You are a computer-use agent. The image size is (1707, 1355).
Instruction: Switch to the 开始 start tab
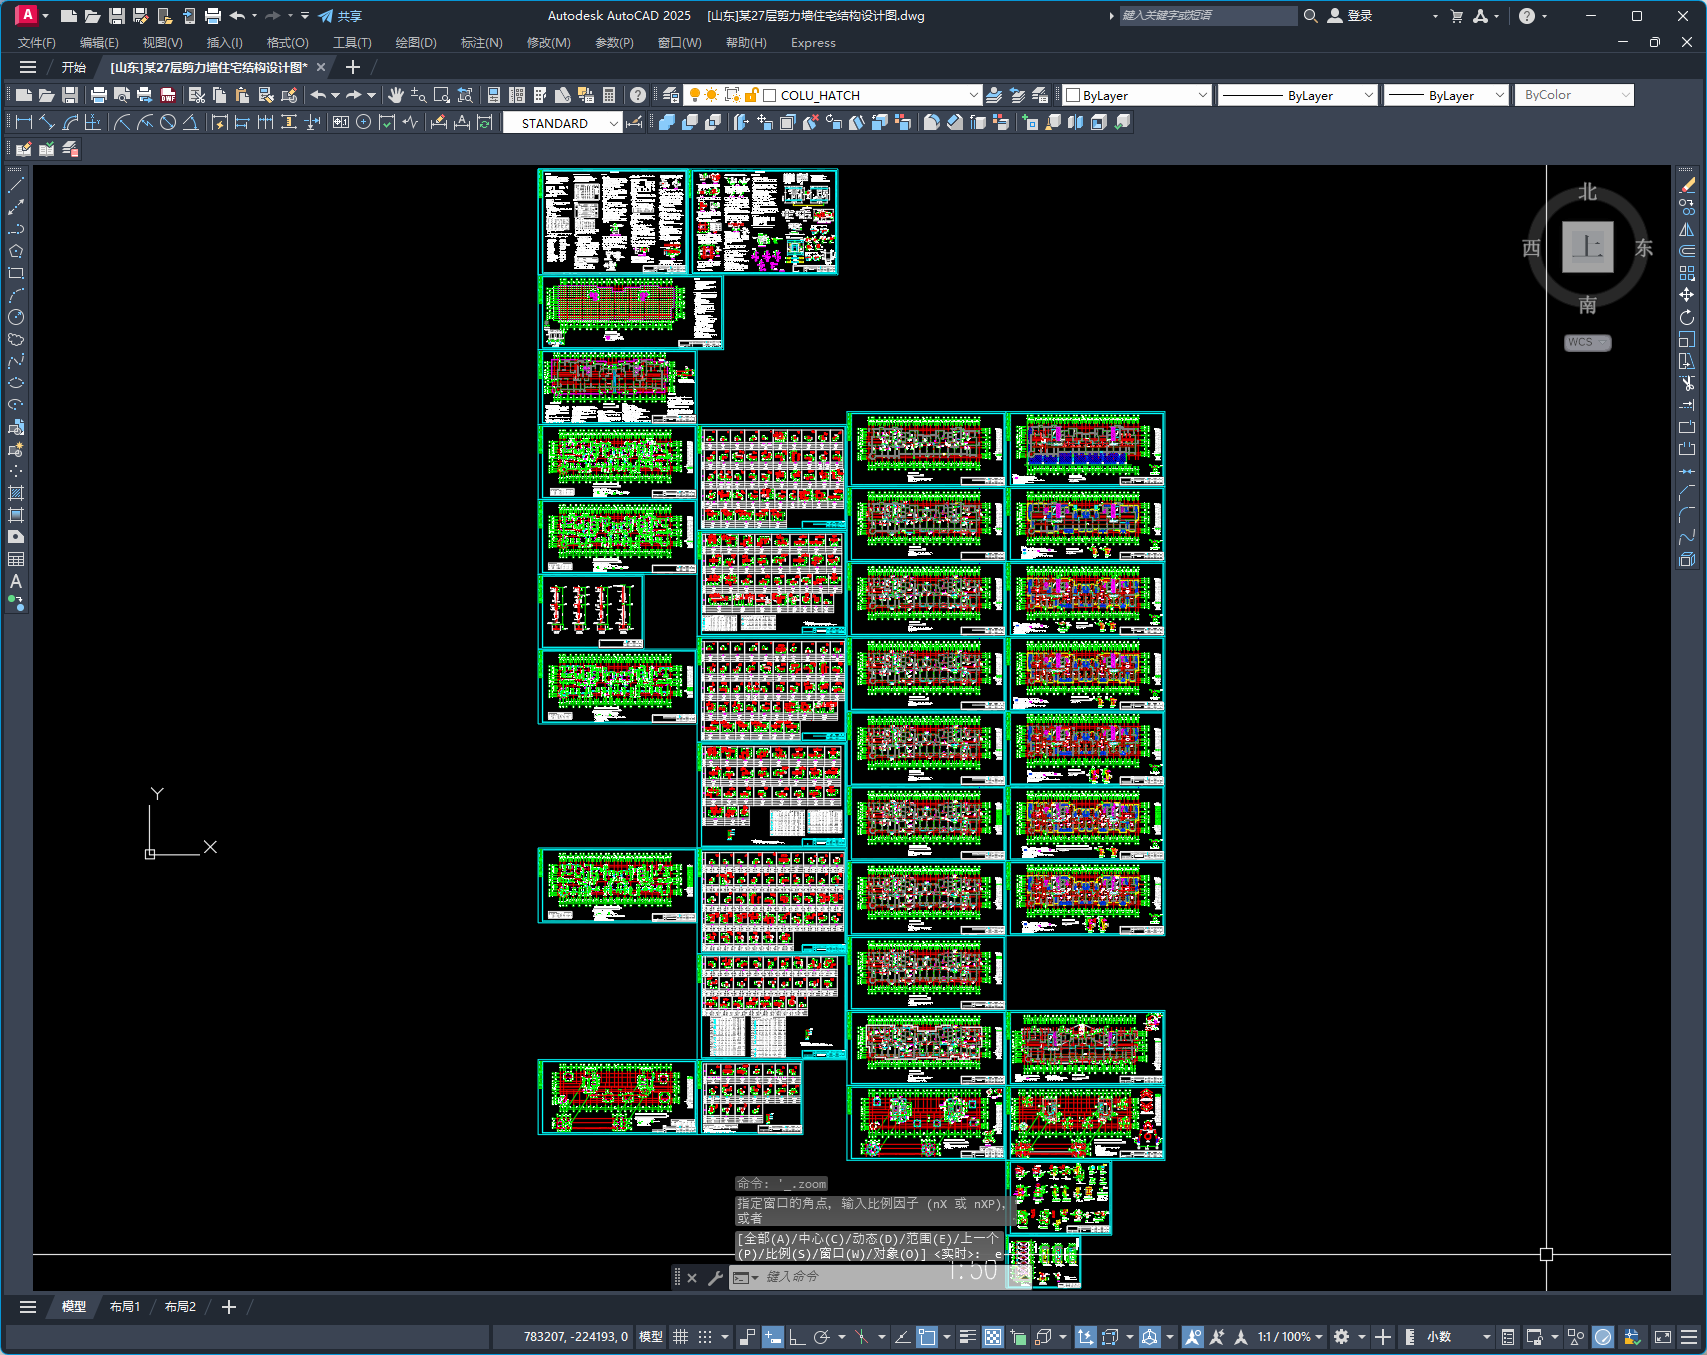74,68
